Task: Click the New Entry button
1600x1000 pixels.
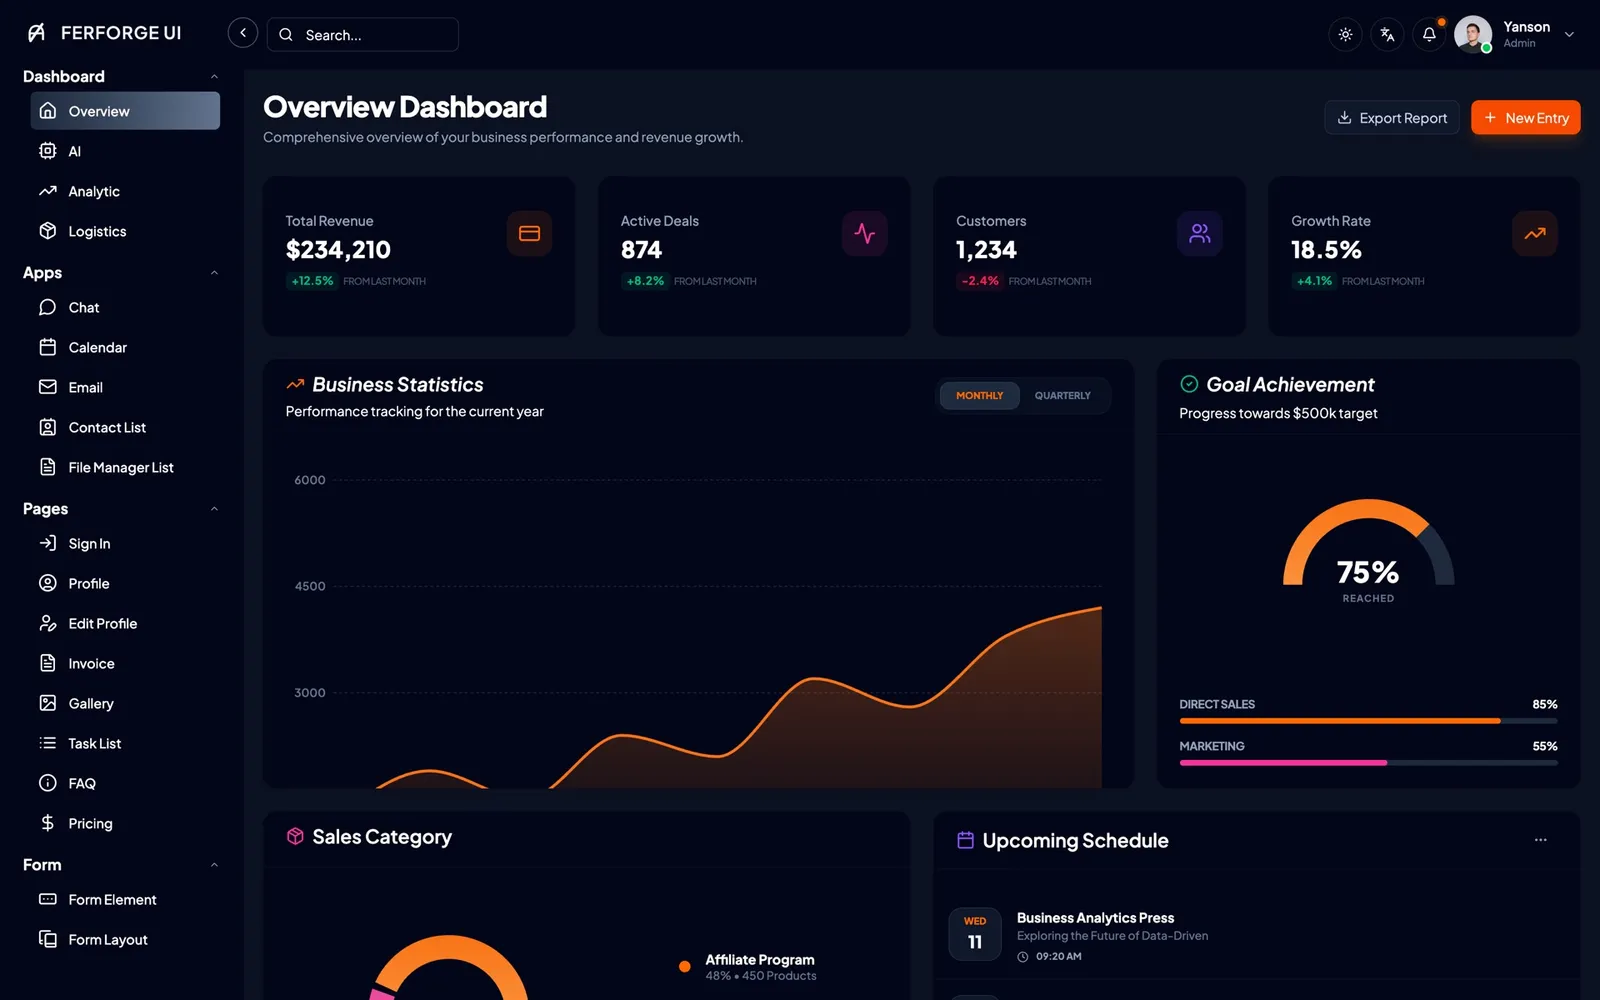Action: (1525, 118)
